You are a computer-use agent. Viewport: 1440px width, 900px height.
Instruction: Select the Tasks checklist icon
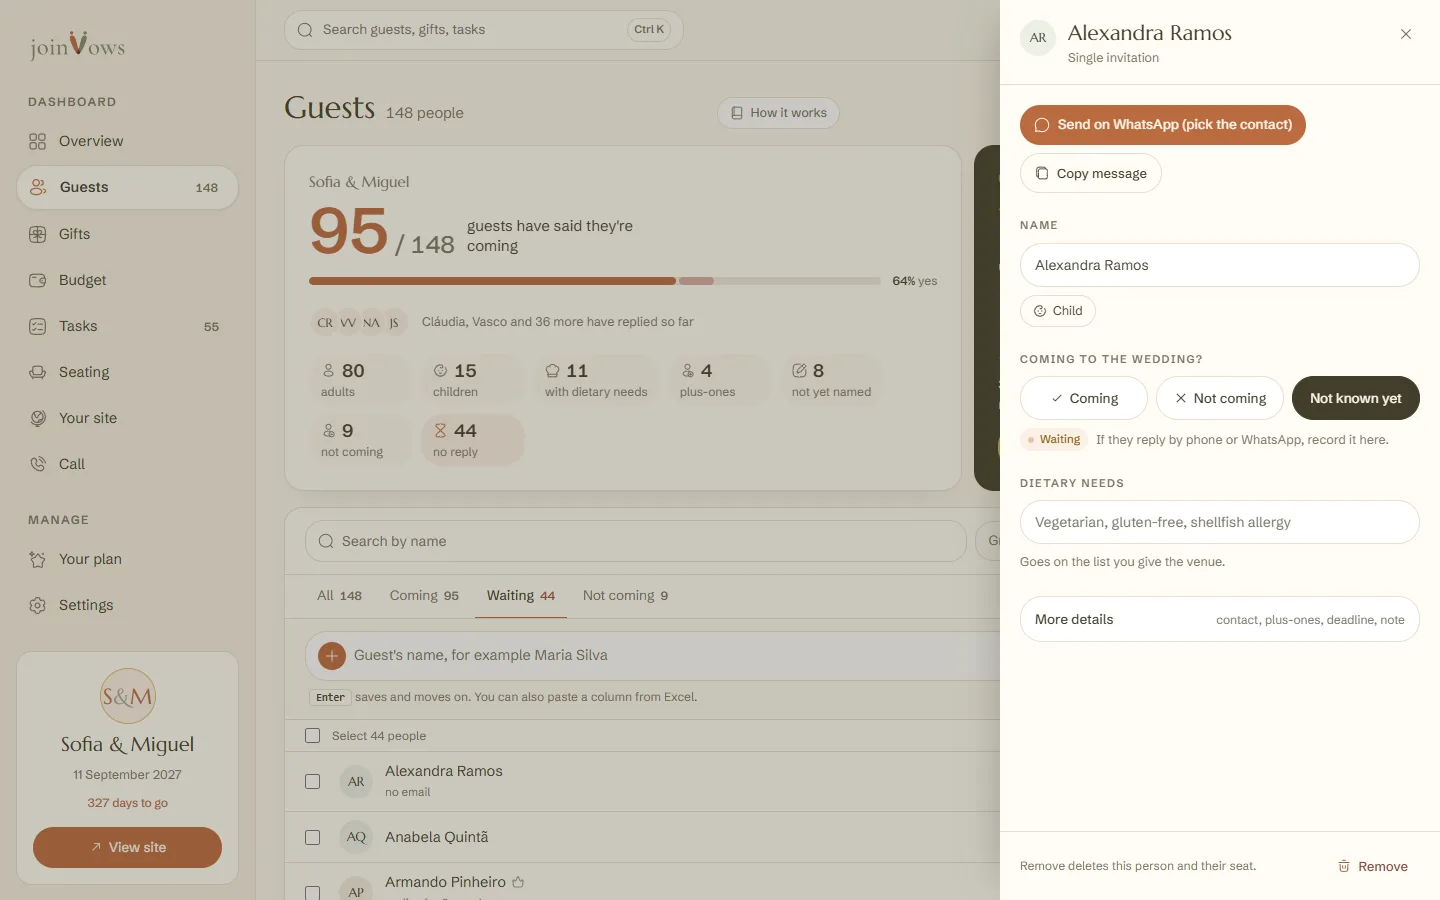point(38,326)
